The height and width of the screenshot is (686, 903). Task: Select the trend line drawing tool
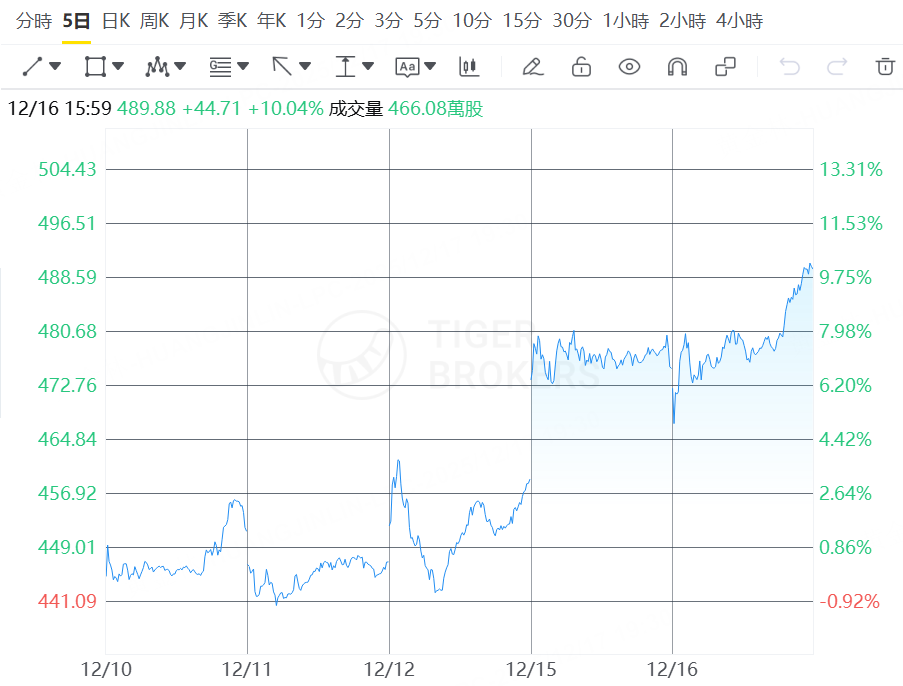pyautogui.click(x=32, y=66)
